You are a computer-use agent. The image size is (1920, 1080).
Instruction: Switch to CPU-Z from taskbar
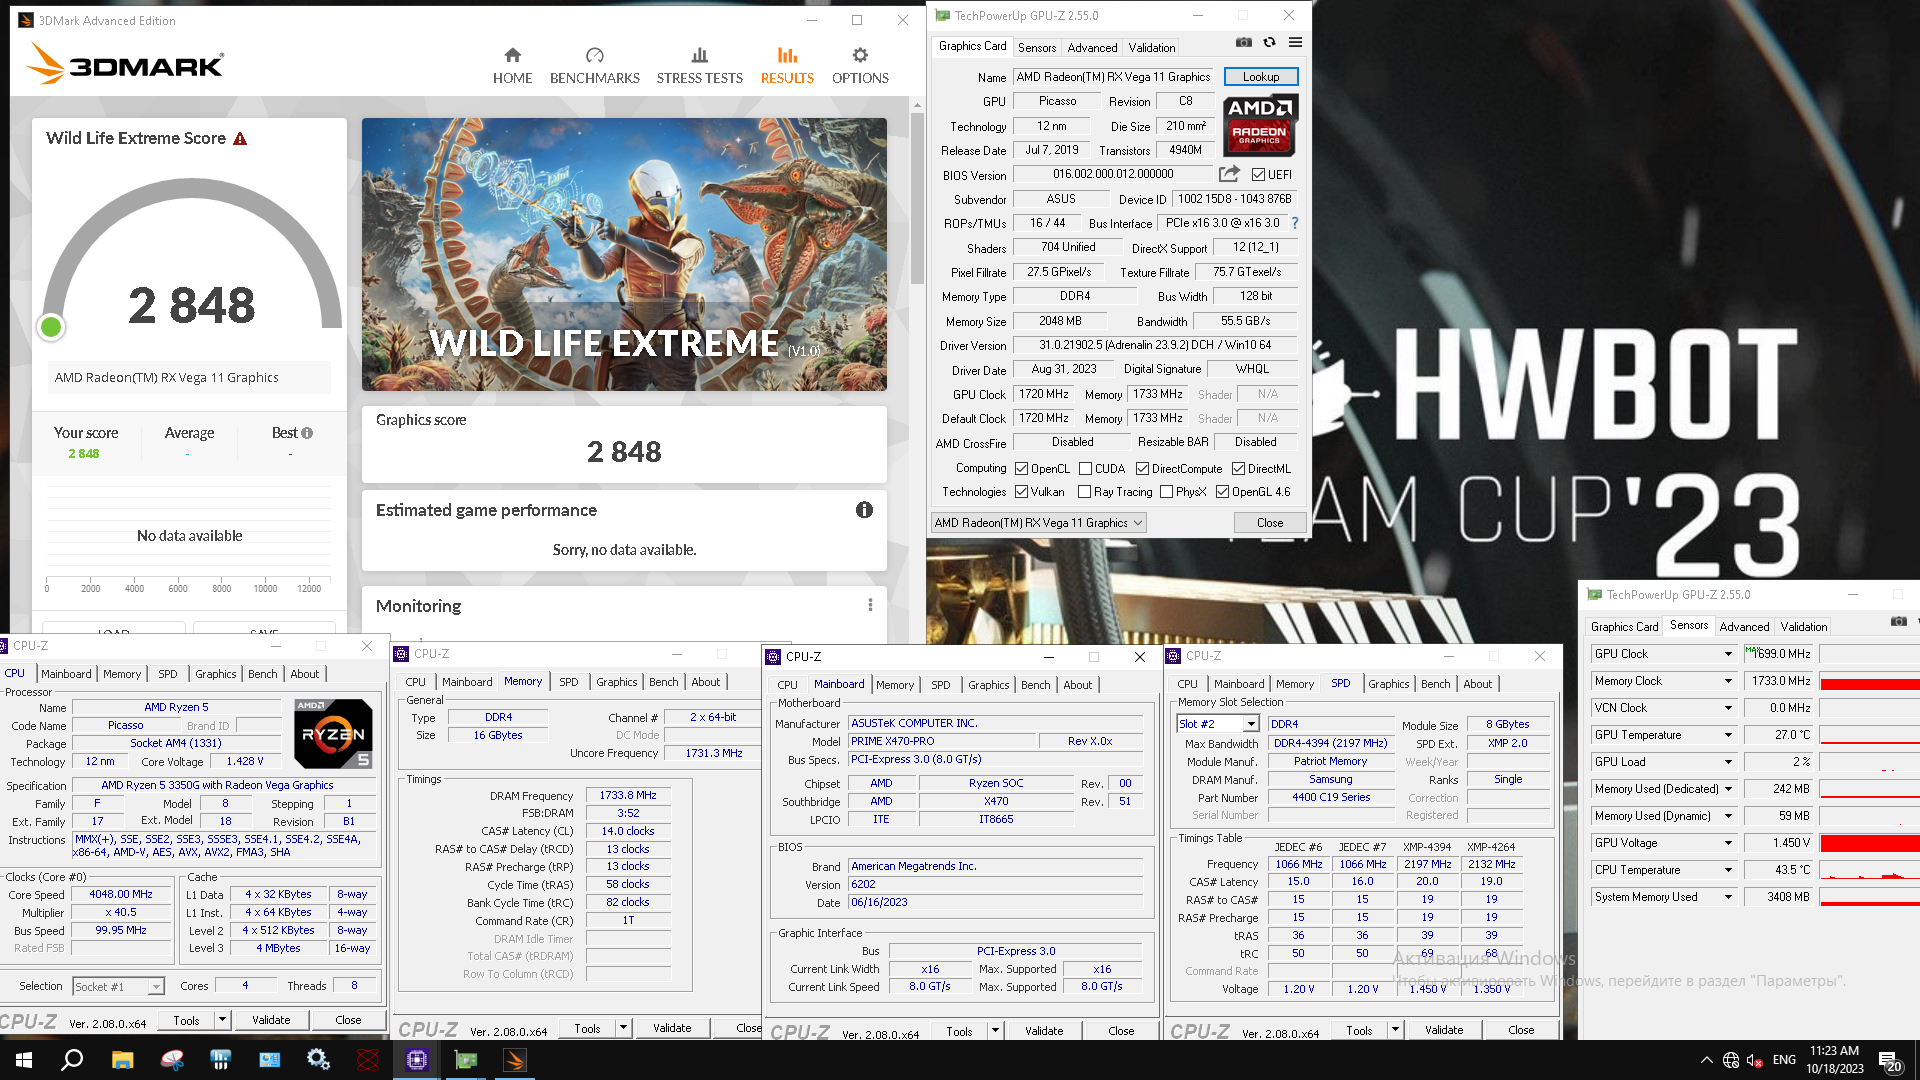(417, 1060)
